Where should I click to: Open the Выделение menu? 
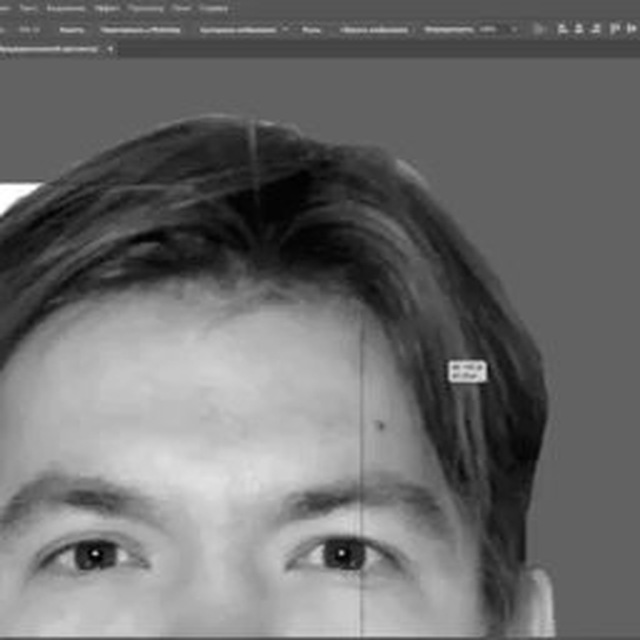point(66,8)
